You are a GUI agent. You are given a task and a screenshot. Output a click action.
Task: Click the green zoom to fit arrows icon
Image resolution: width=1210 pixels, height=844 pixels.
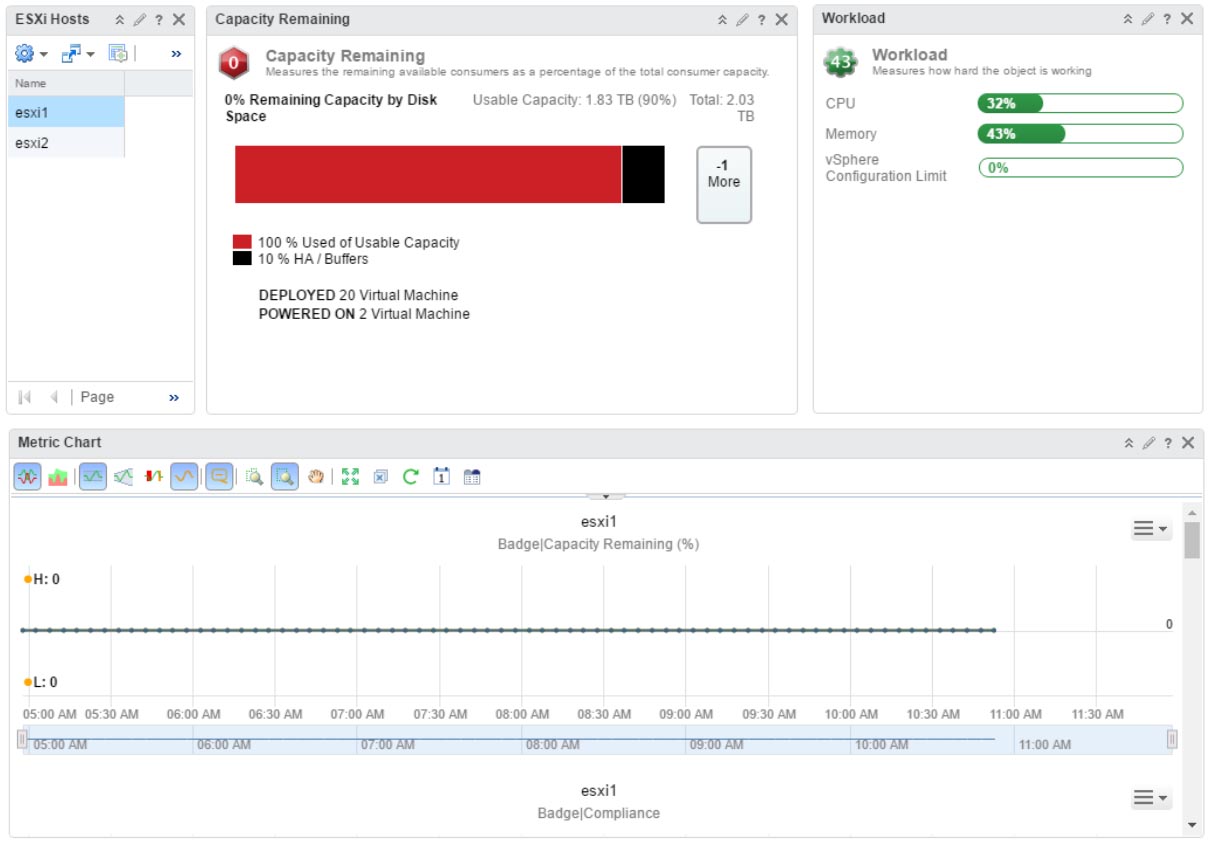[x=350, y=477]
